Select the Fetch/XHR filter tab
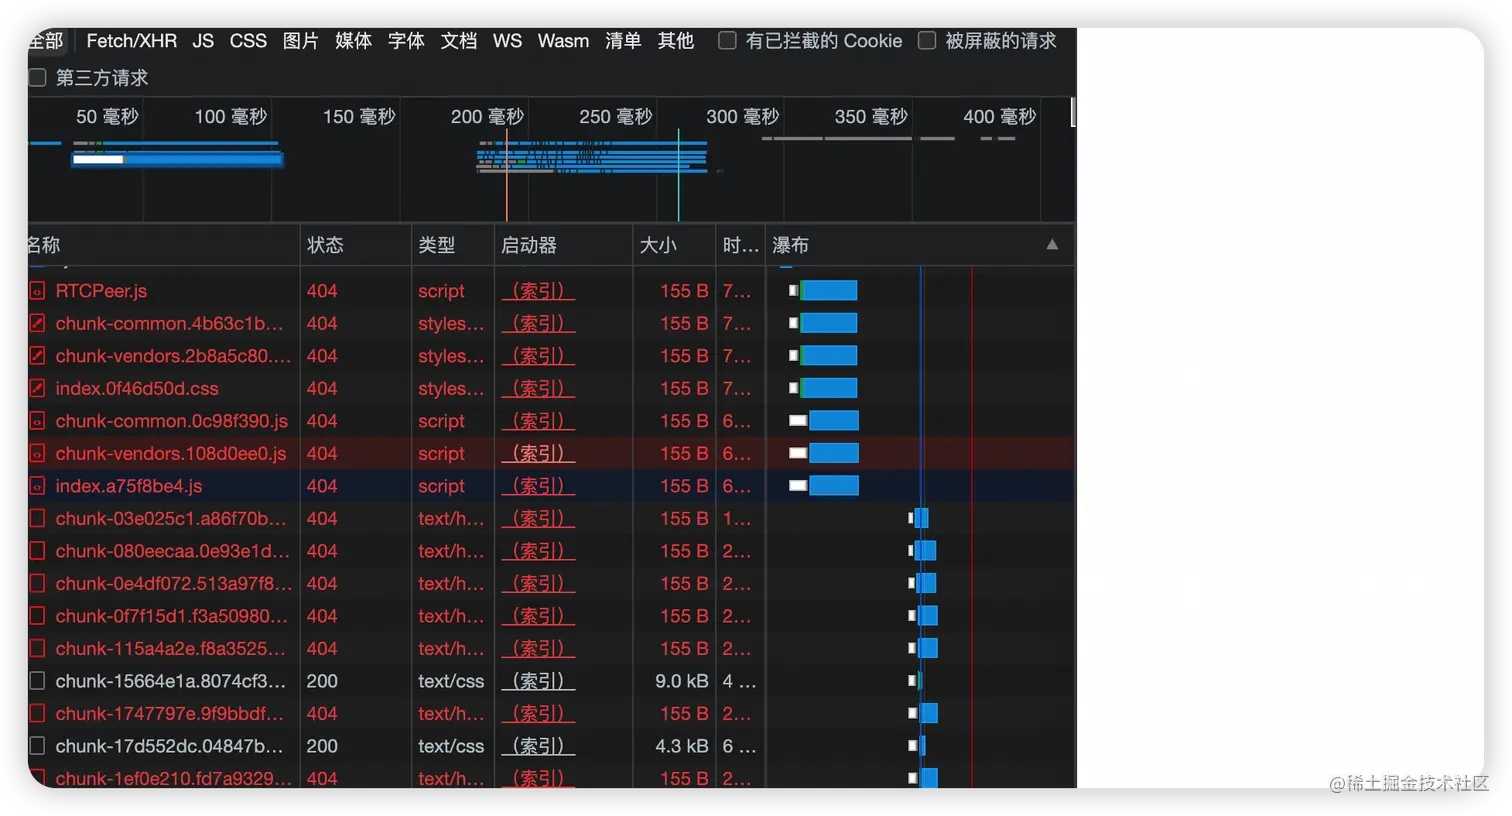1512x816 pixels. tap(131, 41)
